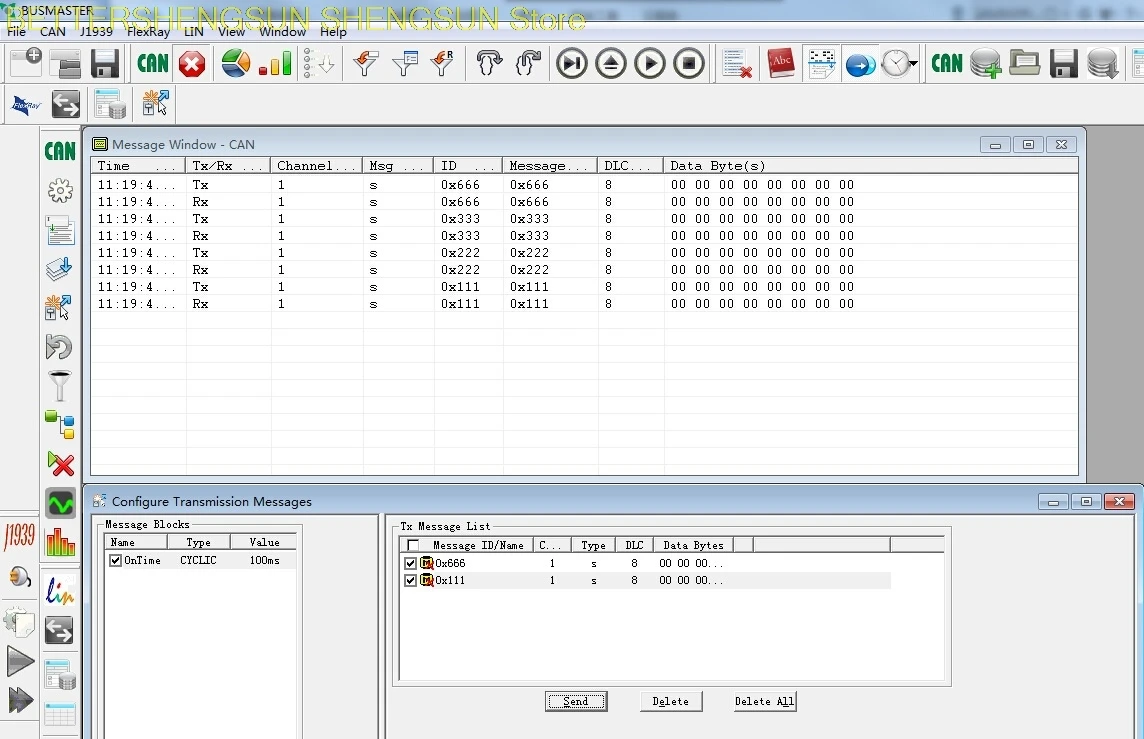
Task: Click the first floppy-disk save icon in toolbar
Action: point(105,63)
